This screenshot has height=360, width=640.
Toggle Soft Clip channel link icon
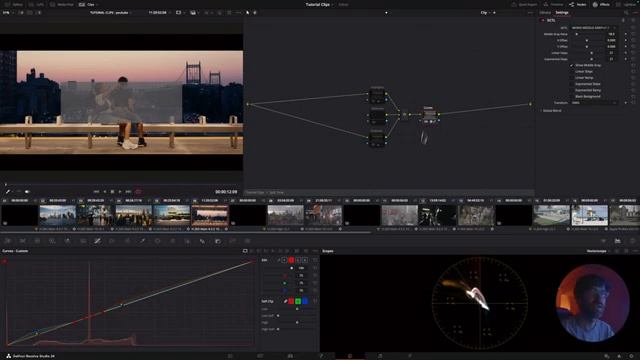pyautogui.click(x=285, y=301)
